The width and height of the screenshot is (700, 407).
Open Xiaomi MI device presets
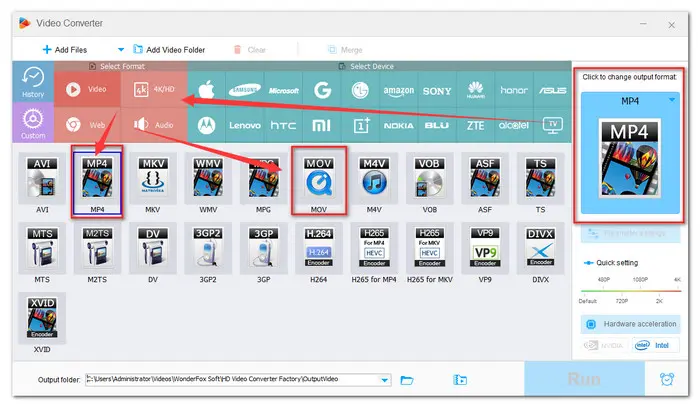pos(322,125)
